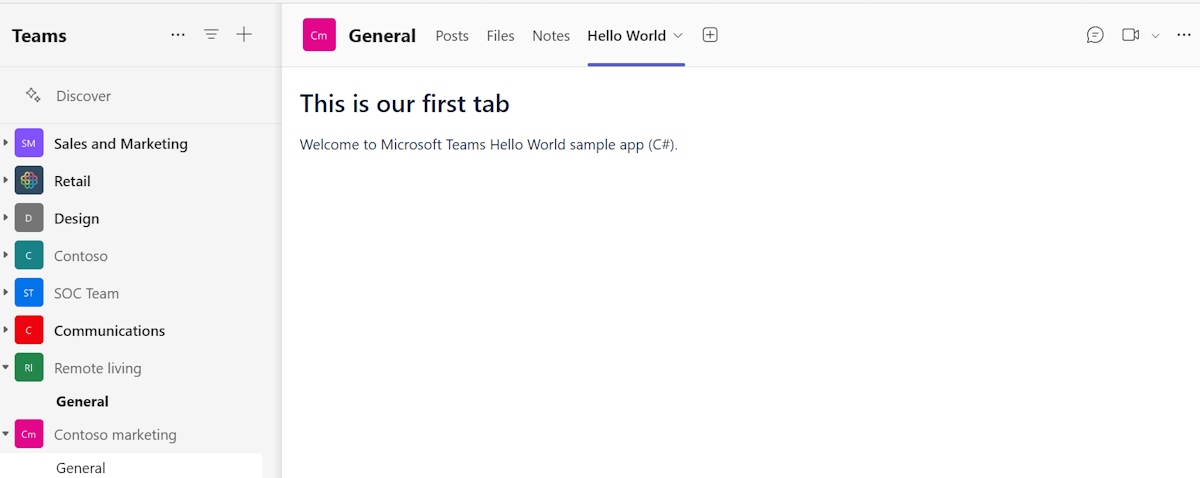
Task: Click the "This is our first tab" heading
Action: click(x=404, y=103)
